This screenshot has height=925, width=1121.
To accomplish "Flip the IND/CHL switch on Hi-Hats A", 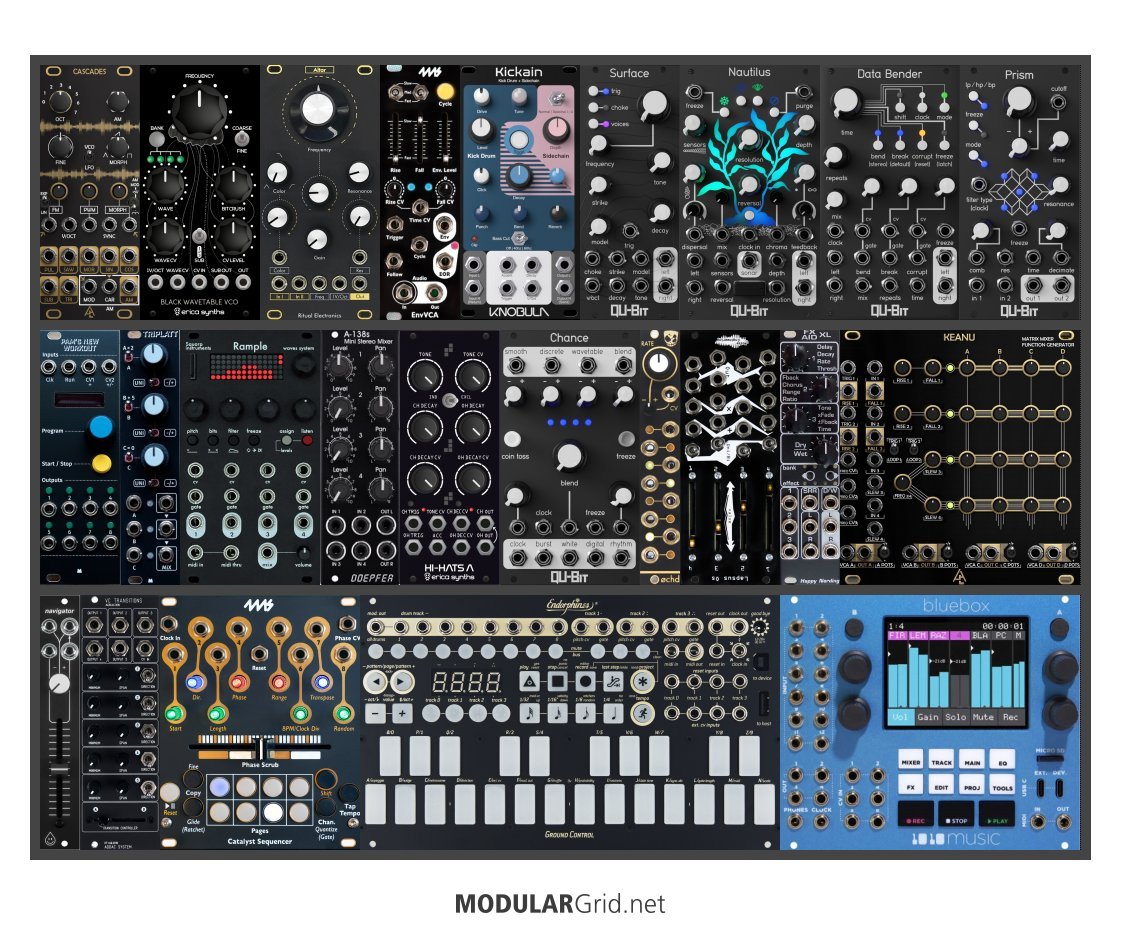I will tap(450, 400).
